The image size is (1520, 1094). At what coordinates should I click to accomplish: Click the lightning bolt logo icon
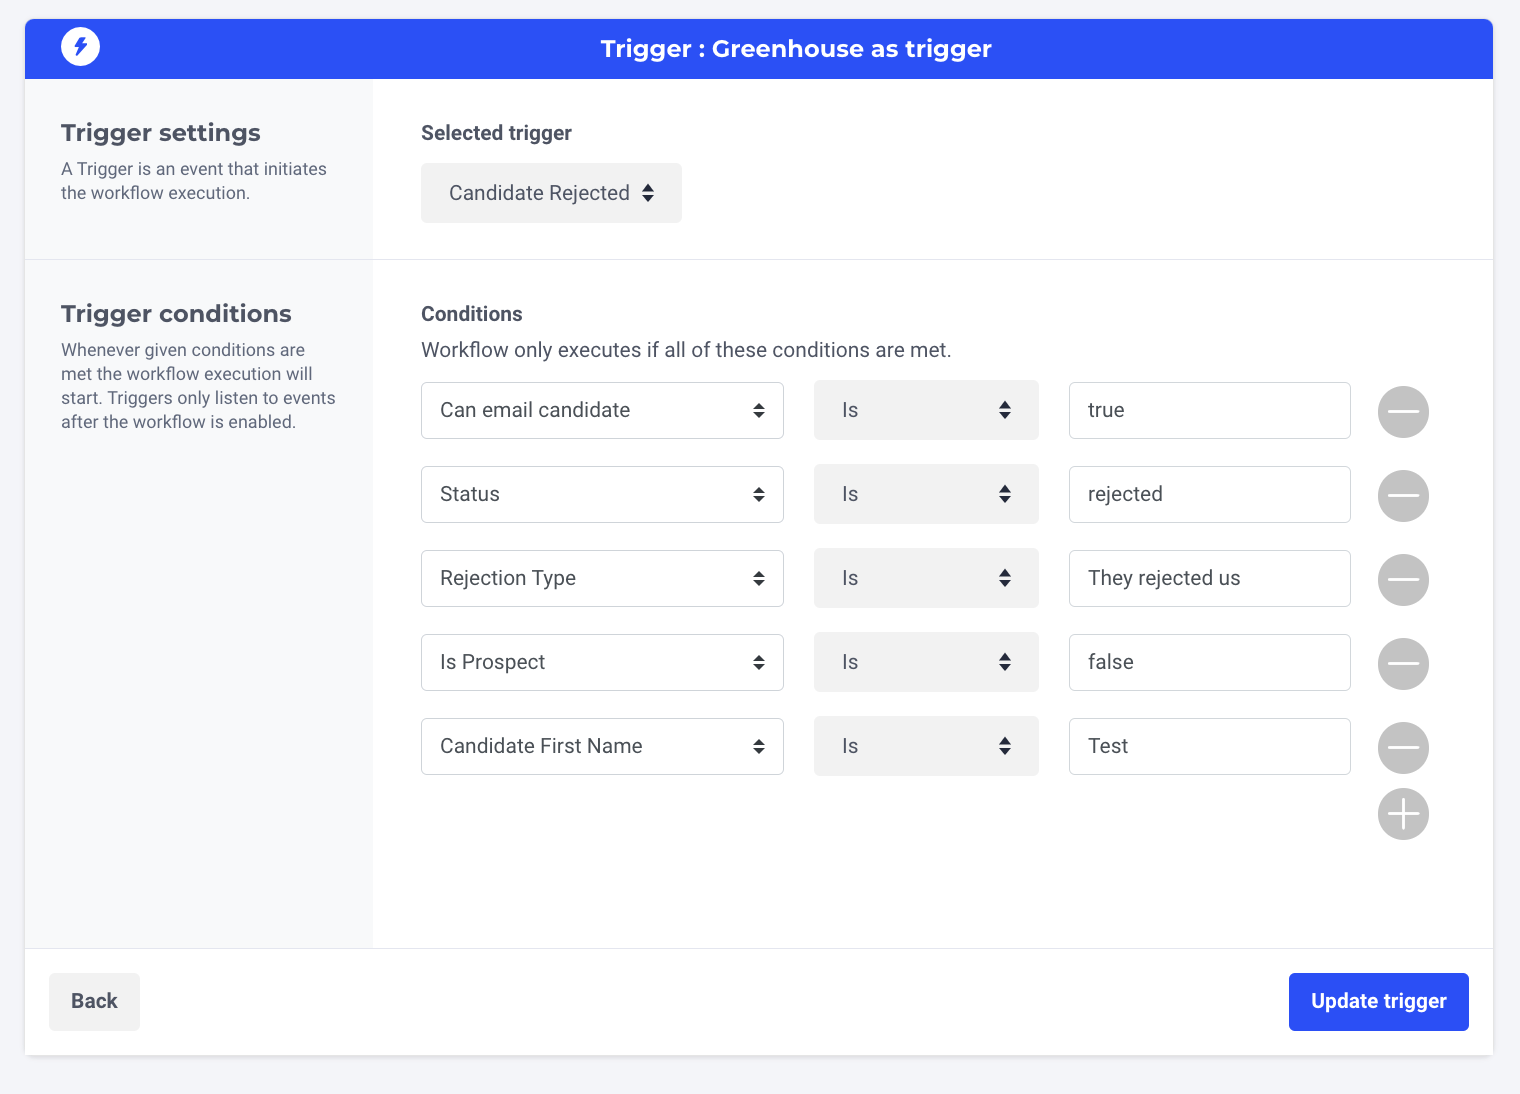(x=80, y=46)
